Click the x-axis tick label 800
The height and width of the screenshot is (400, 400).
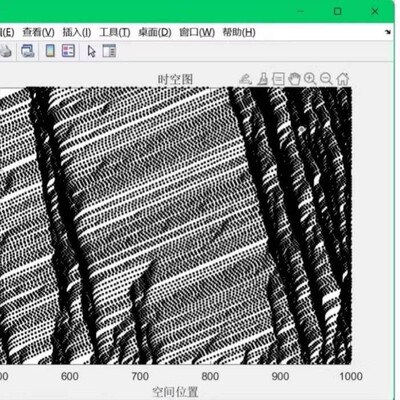pyautogui.click(x=210, y=377)
